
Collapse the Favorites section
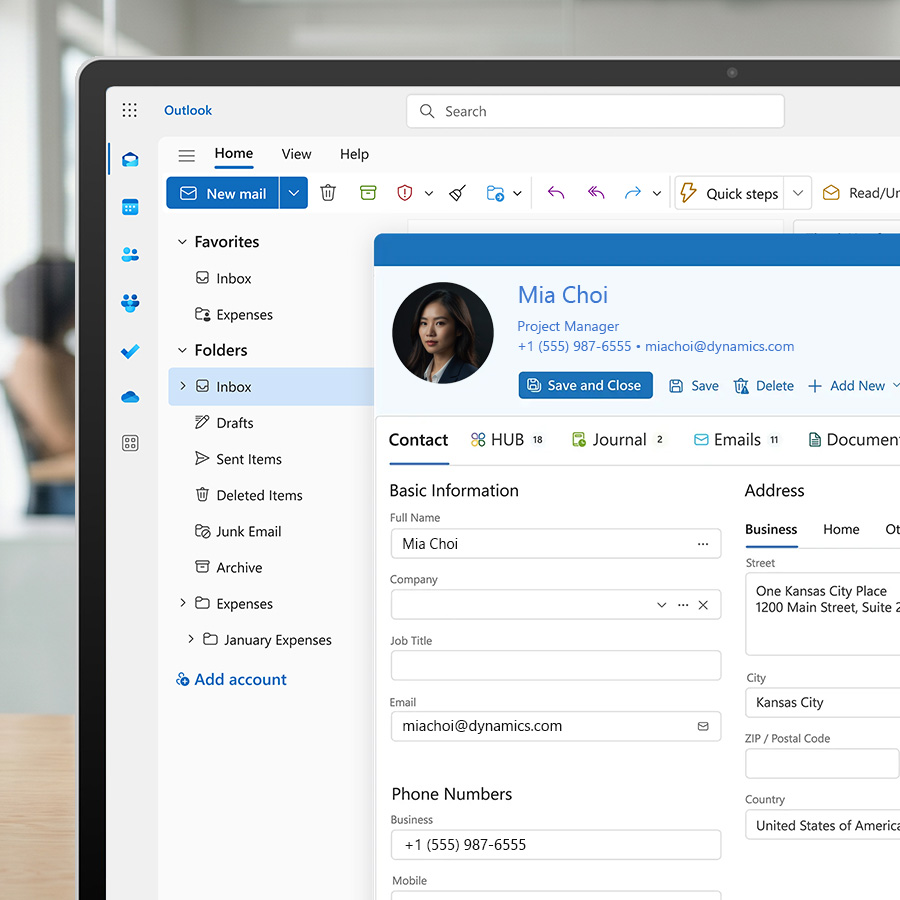[x=182, y=242]
